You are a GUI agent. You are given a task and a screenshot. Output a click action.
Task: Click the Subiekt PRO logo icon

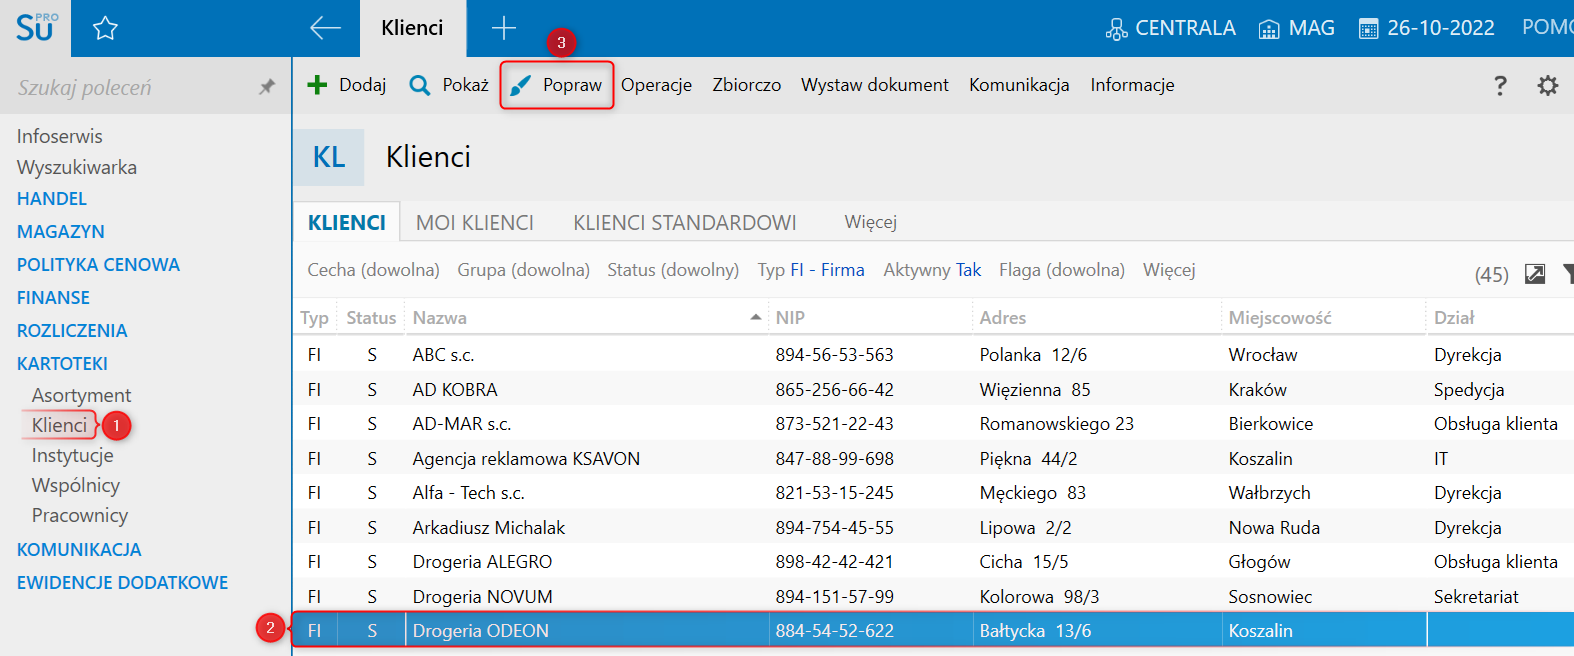[36, 27]
